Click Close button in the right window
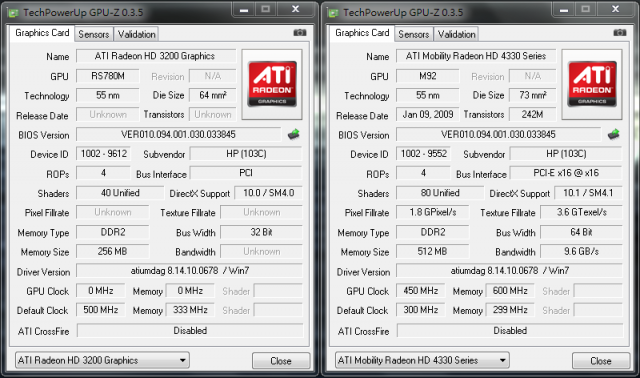Screen dimensions: 640x378 (x=601, y=361)
